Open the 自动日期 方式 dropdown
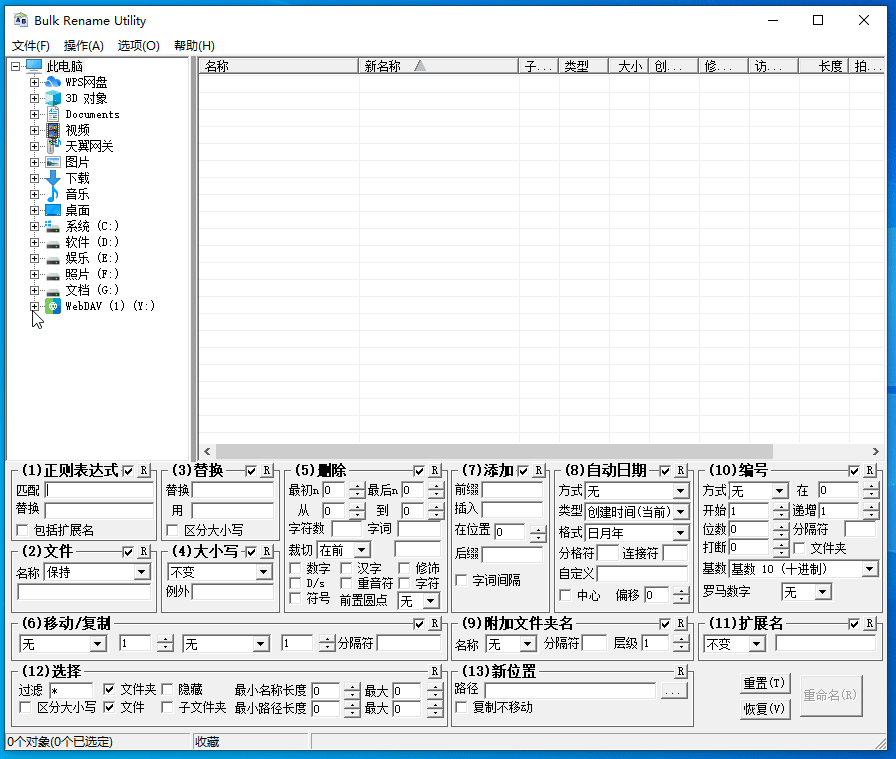The width and height of the screenshot is (896, 759). [680, 491]
